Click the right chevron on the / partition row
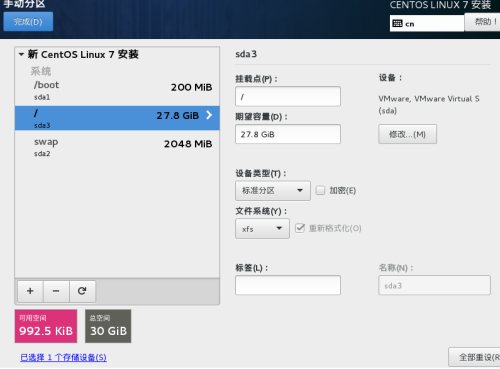Image resolution: width=500 pixels, height=369 pixels. [x=209, y=115]
